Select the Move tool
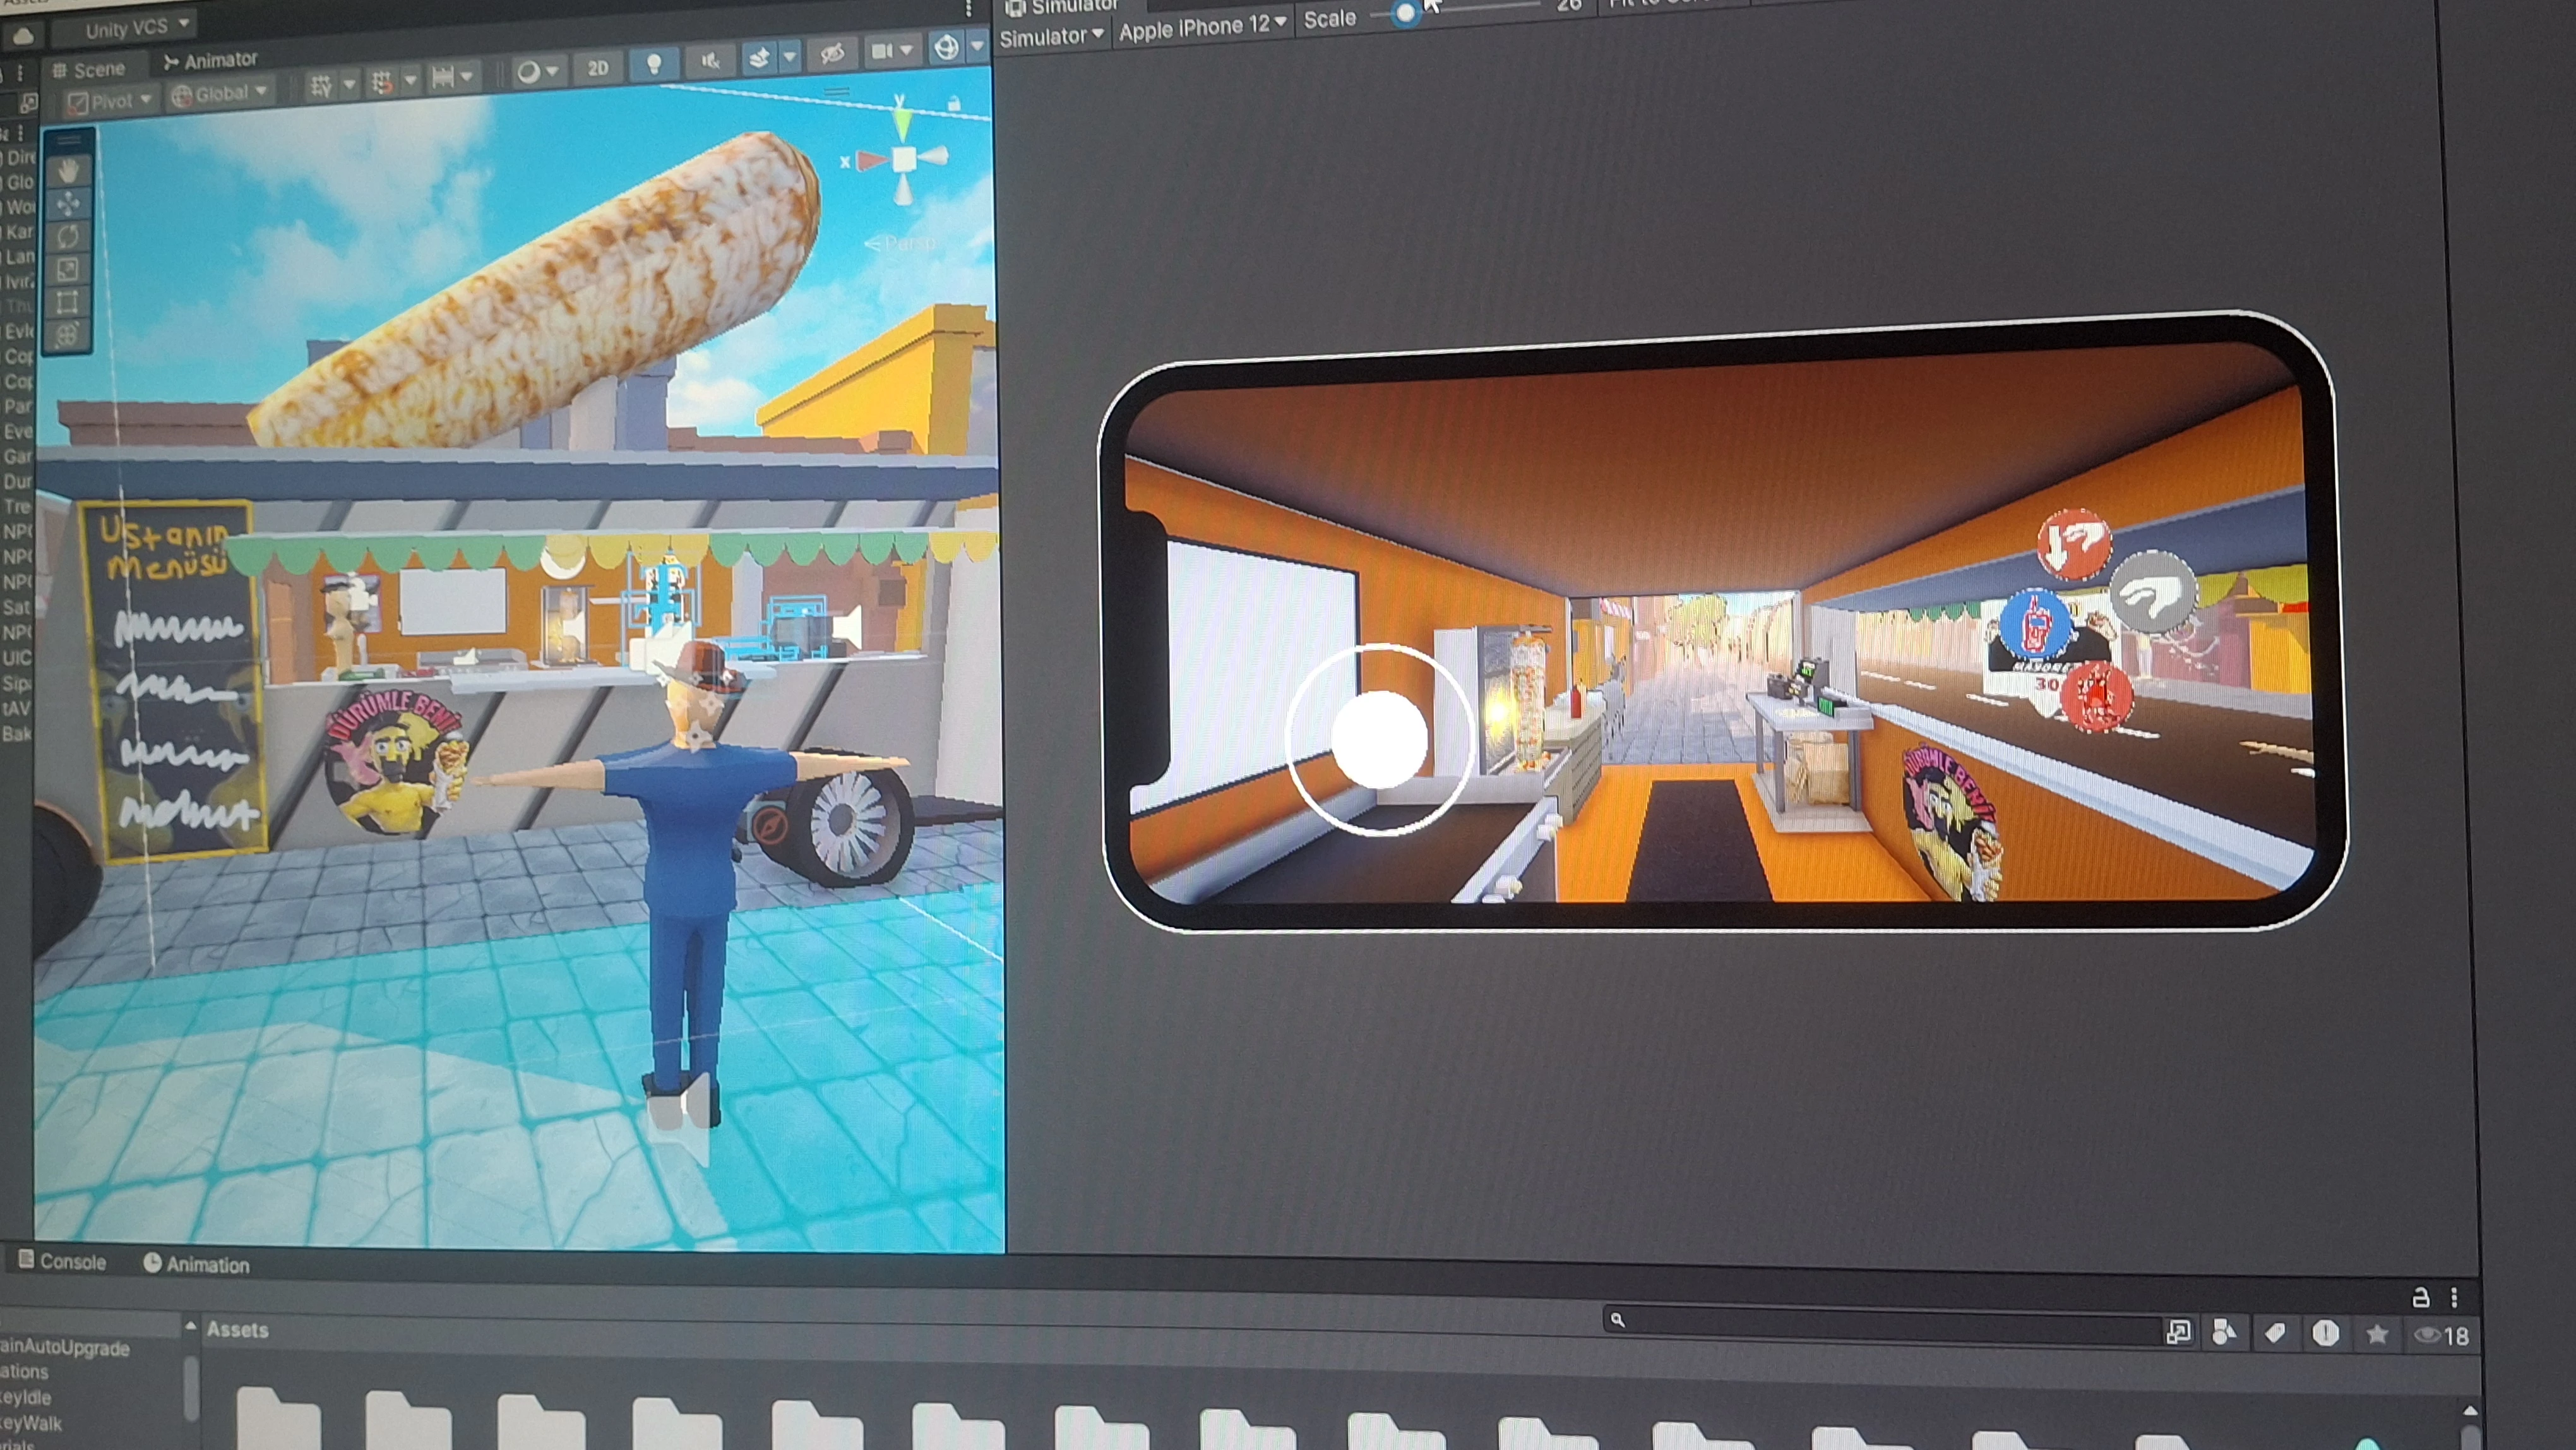This screenshot has width=2576, height=1450. (x=68, y=204)
